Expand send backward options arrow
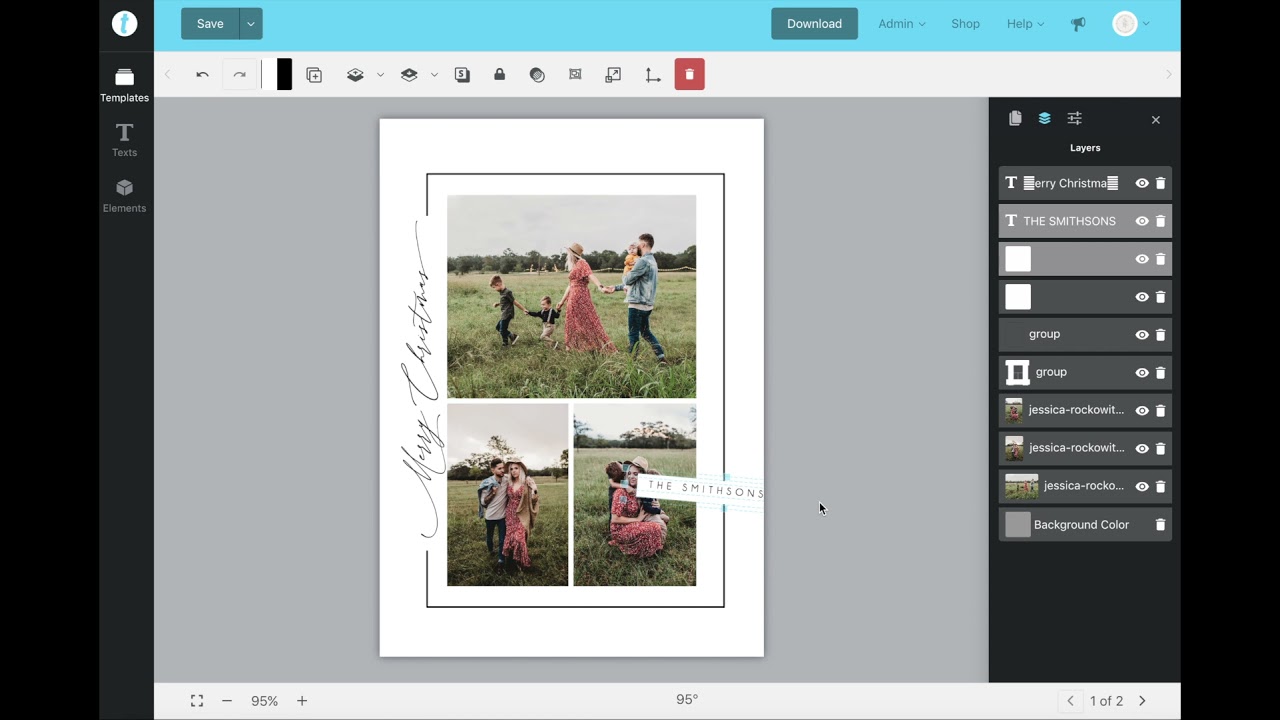 tap(434, 75)
